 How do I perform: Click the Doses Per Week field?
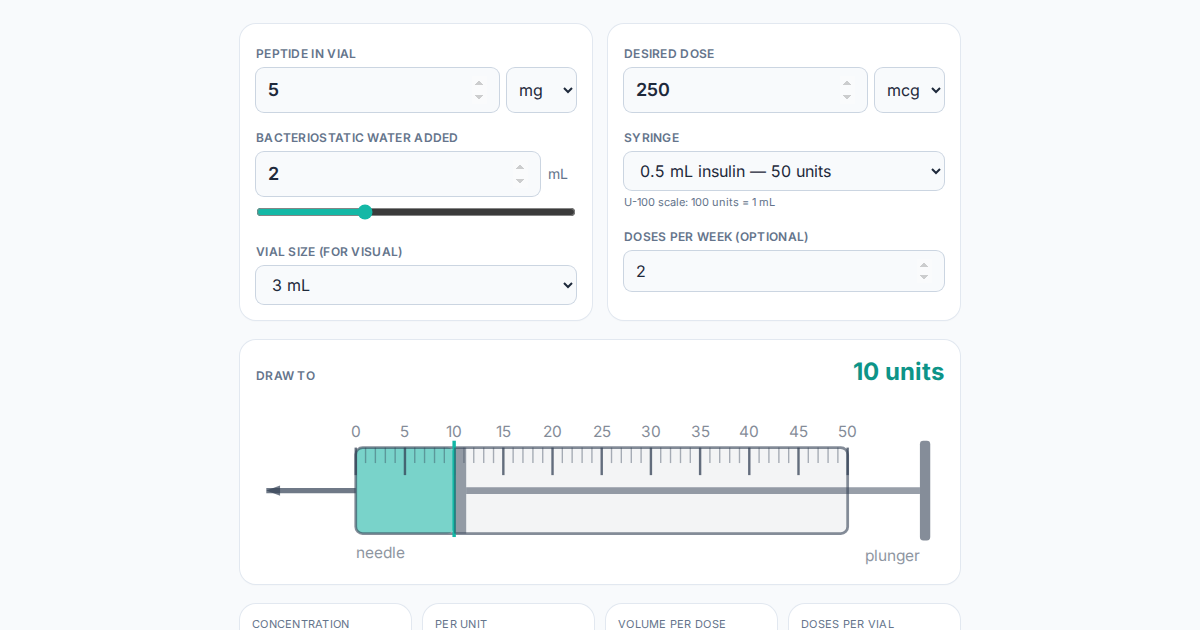click(784, 271)
